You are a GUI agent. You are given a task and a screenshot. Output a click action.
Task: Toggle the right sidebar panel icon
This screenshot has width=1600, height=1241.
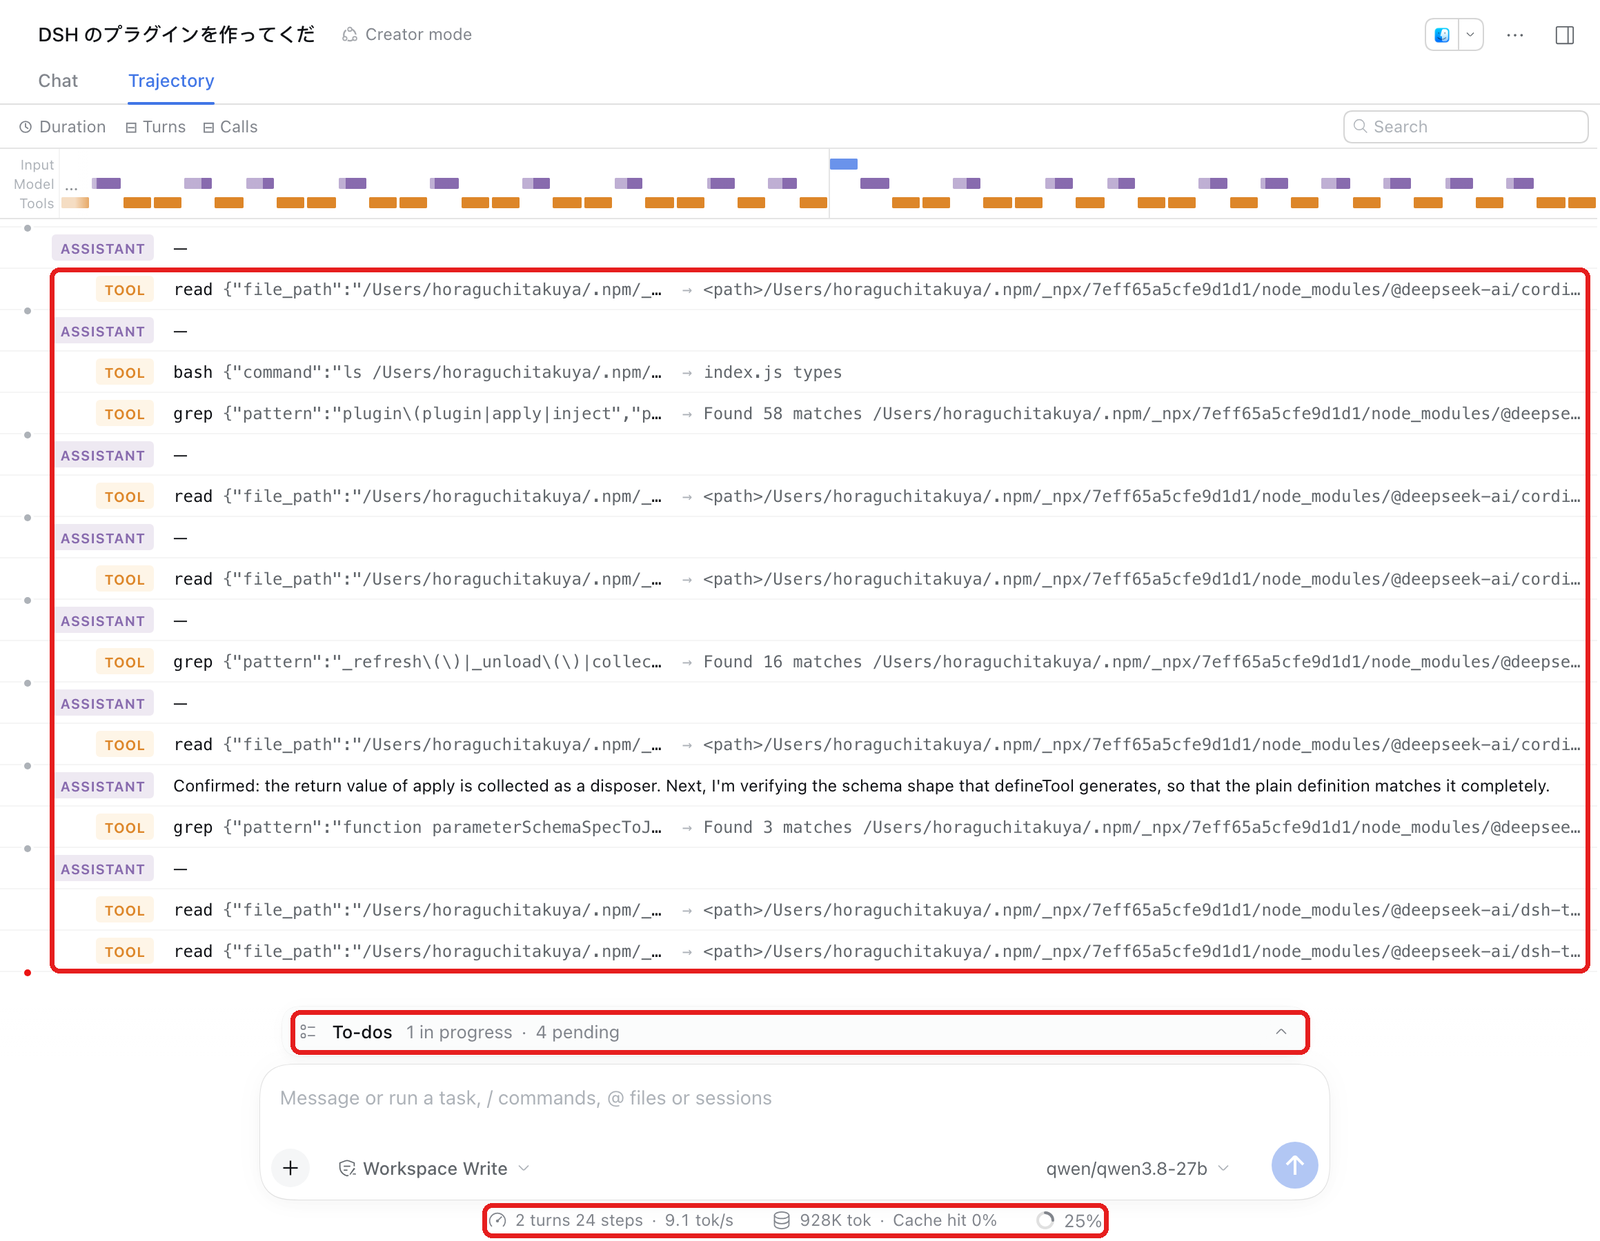pos(1565,35)
